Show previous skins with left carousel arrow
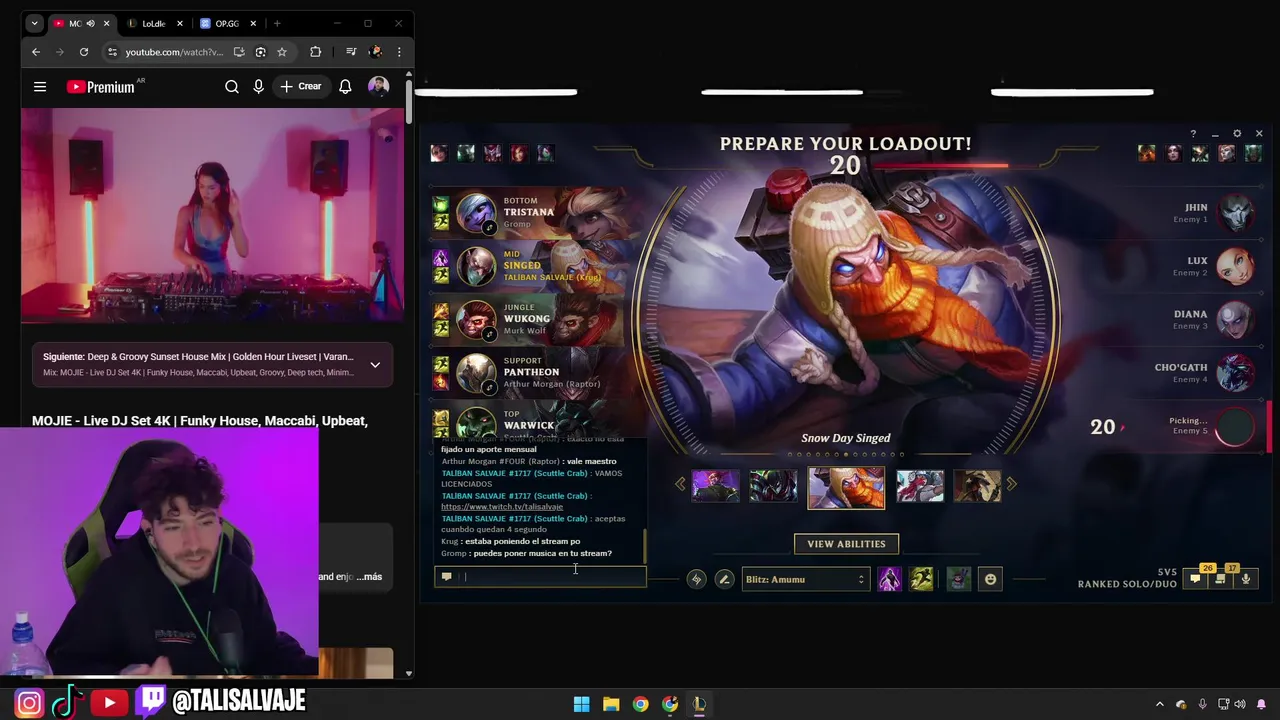The height and width of the screenshot is (720, 1280). (681, 484)
